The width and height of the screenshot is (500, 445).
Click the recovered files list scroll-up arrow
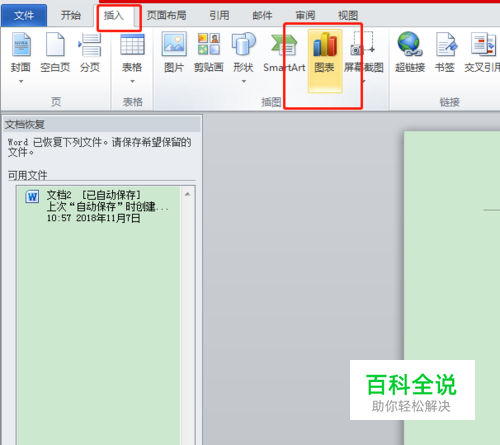[x=188, y=194]
